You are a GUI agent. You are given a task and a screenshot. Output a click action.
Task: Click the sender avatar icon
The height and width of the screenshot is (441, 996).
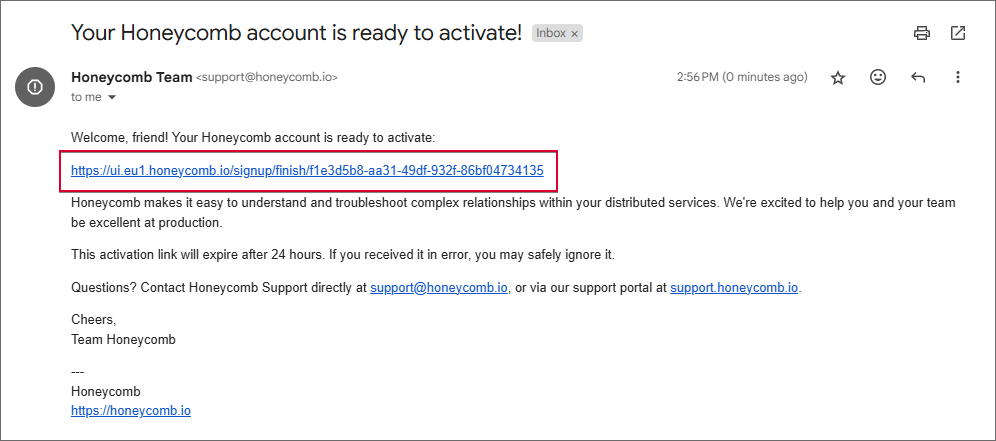pos(35,87)
